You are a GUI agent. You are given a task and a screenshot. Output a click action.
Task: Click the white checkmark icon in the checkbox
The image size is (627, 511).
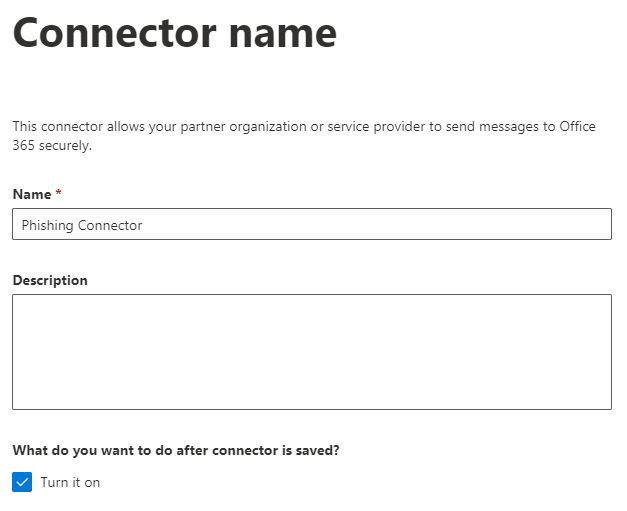(x=22, y=482)
